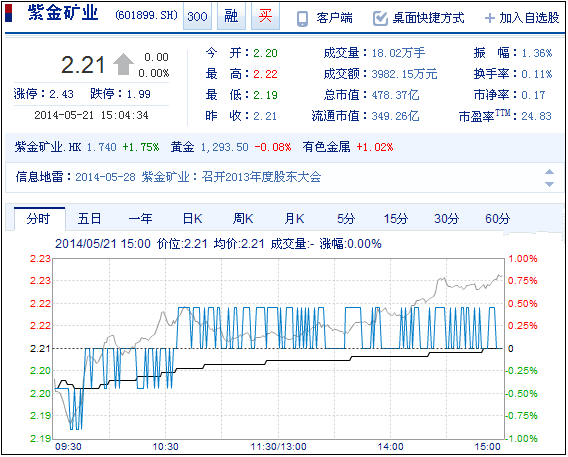The width and height of the screenshot is (568, 457).
Task: Open the 客户端 client link
Action: pyautogui.click(x=334, y=18)
